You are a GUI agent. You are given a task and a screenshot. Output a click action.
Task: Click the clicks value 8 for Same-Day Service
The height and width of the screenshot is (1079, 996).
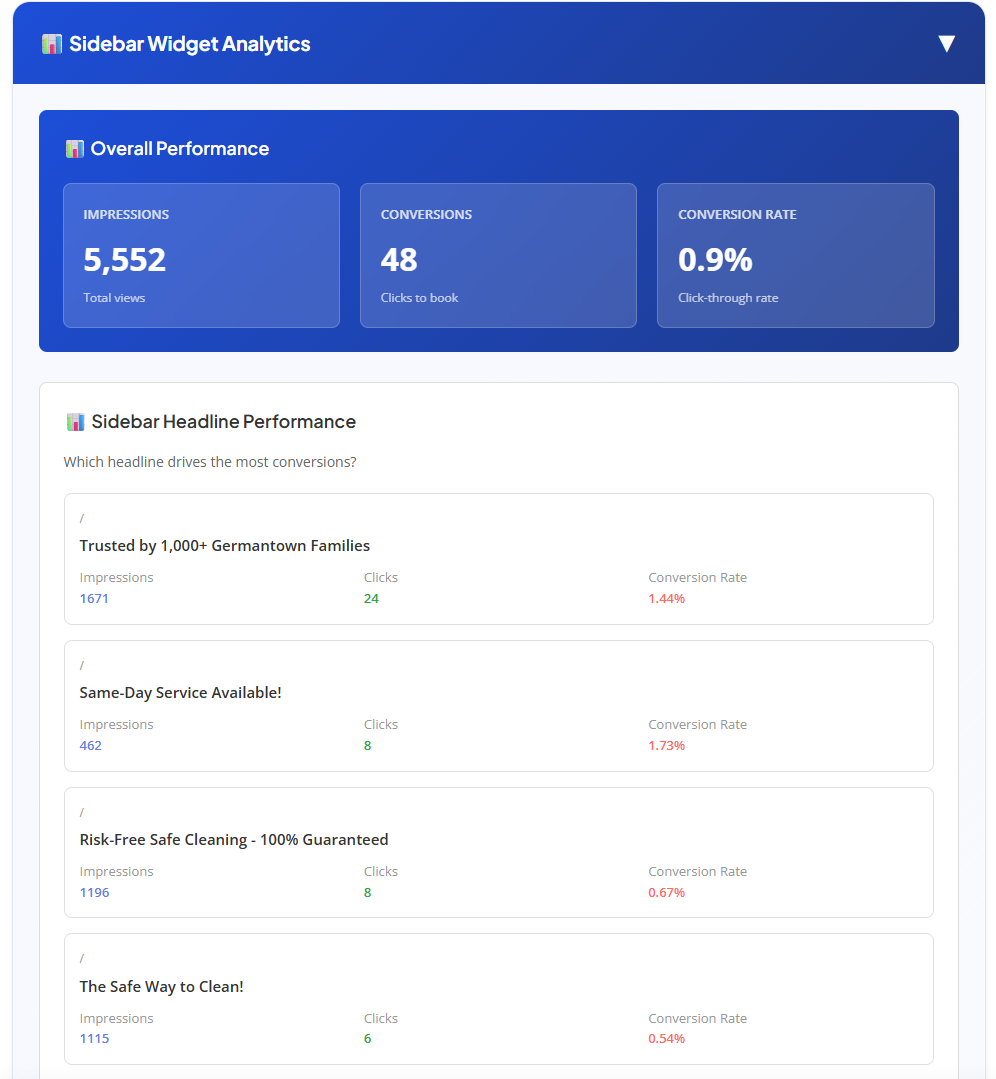368,744
